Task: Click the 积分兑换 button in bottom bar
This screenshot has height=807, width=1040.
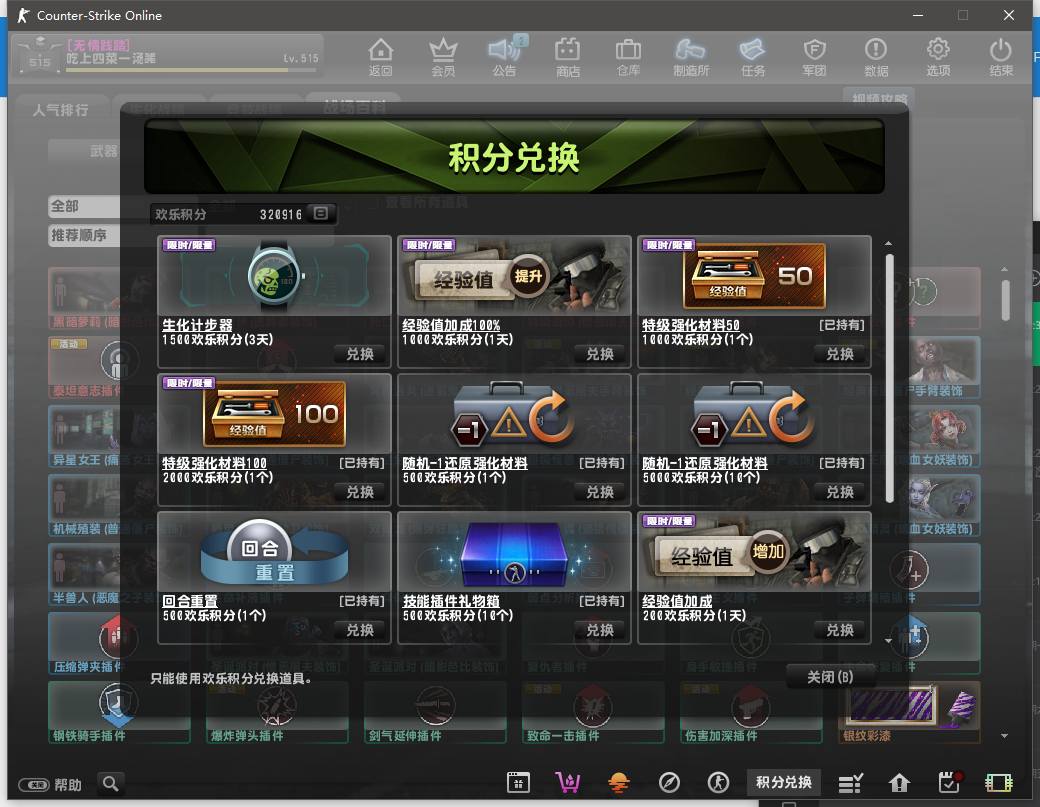Action: [x=784, y=782]
